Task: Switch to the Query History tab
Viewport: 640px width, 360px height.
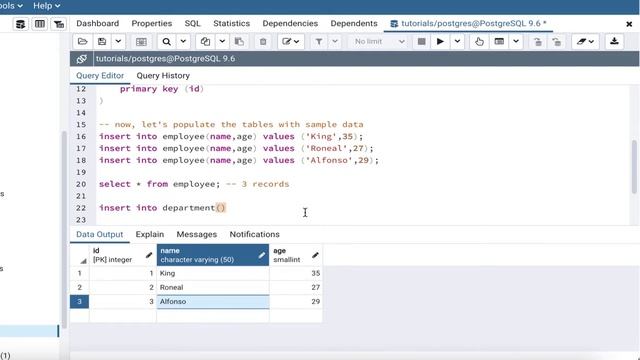Action: coord(163,76)
